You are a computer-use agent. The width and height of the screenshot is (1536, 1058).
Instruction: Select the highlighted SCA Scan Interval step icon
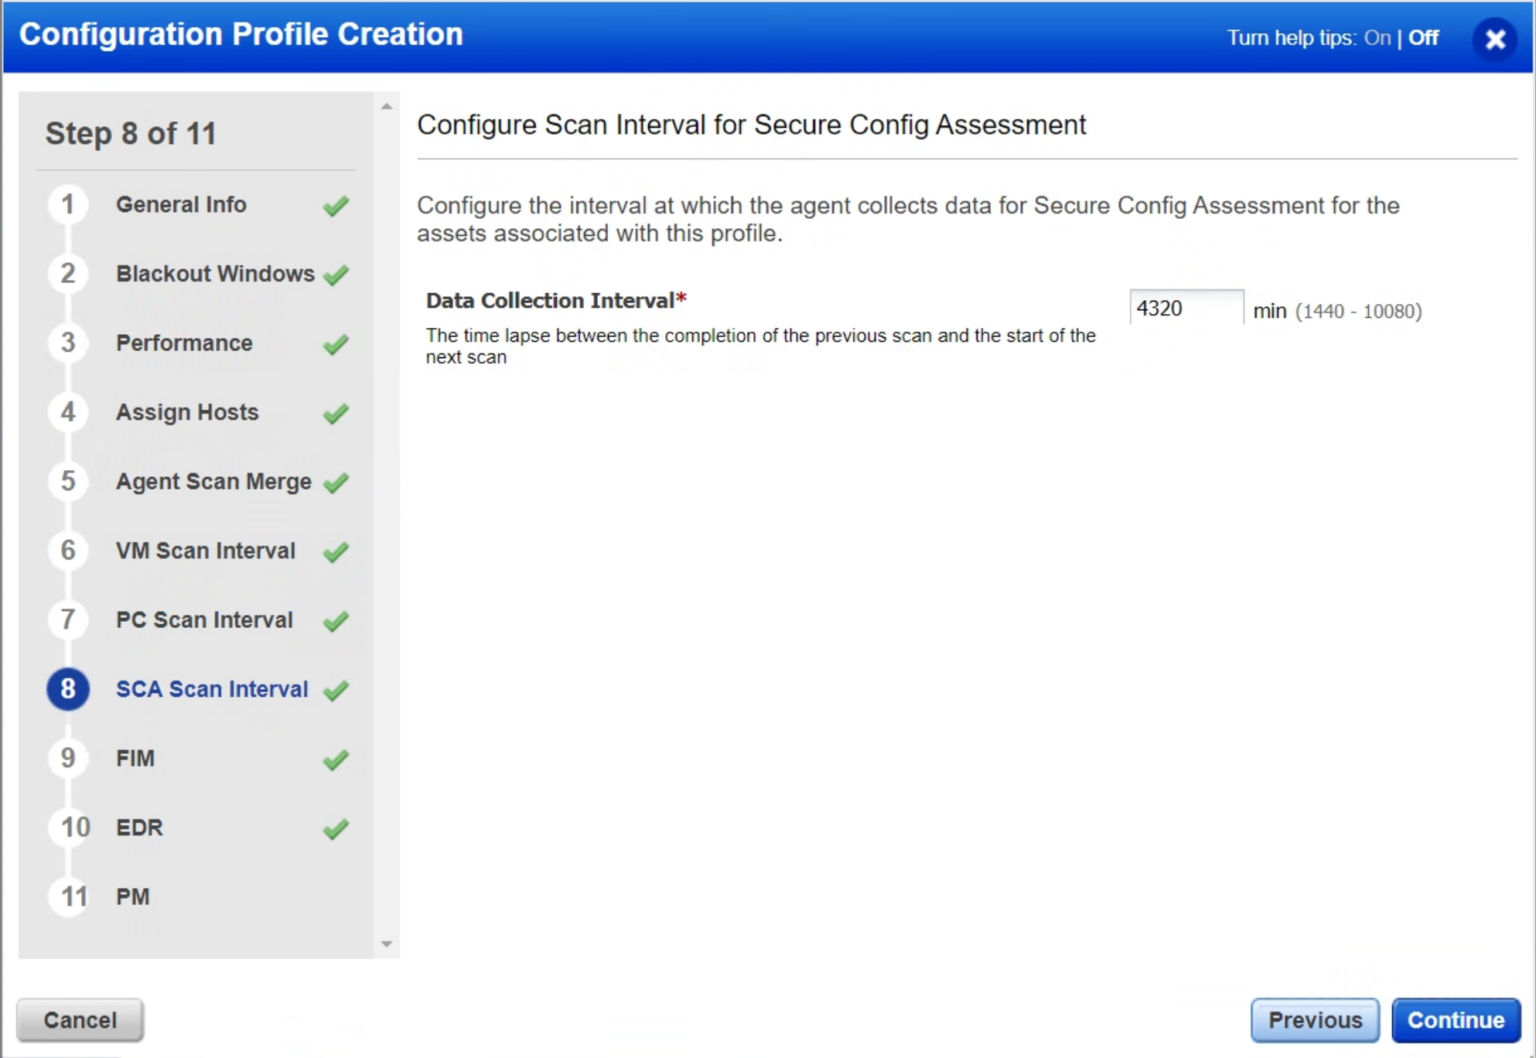67,689
